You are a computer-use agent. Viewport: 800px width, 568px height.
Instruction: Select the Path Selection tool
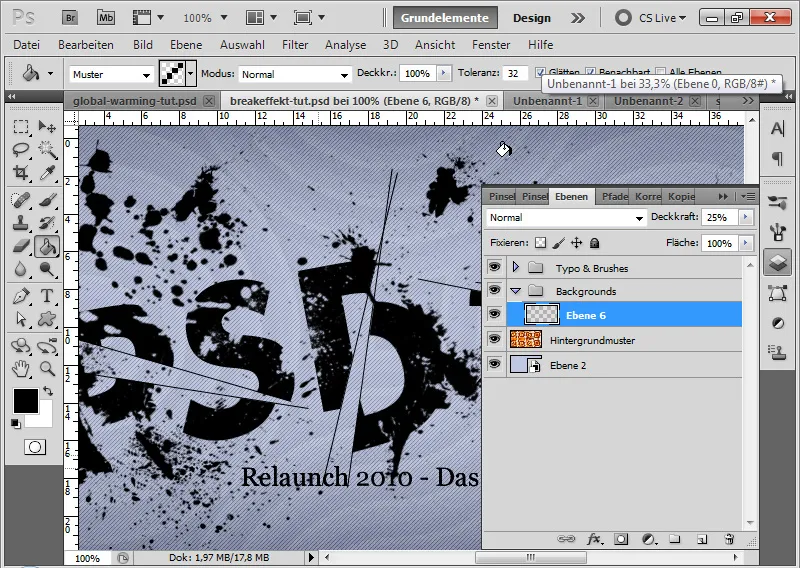click(x=20, y=319)
